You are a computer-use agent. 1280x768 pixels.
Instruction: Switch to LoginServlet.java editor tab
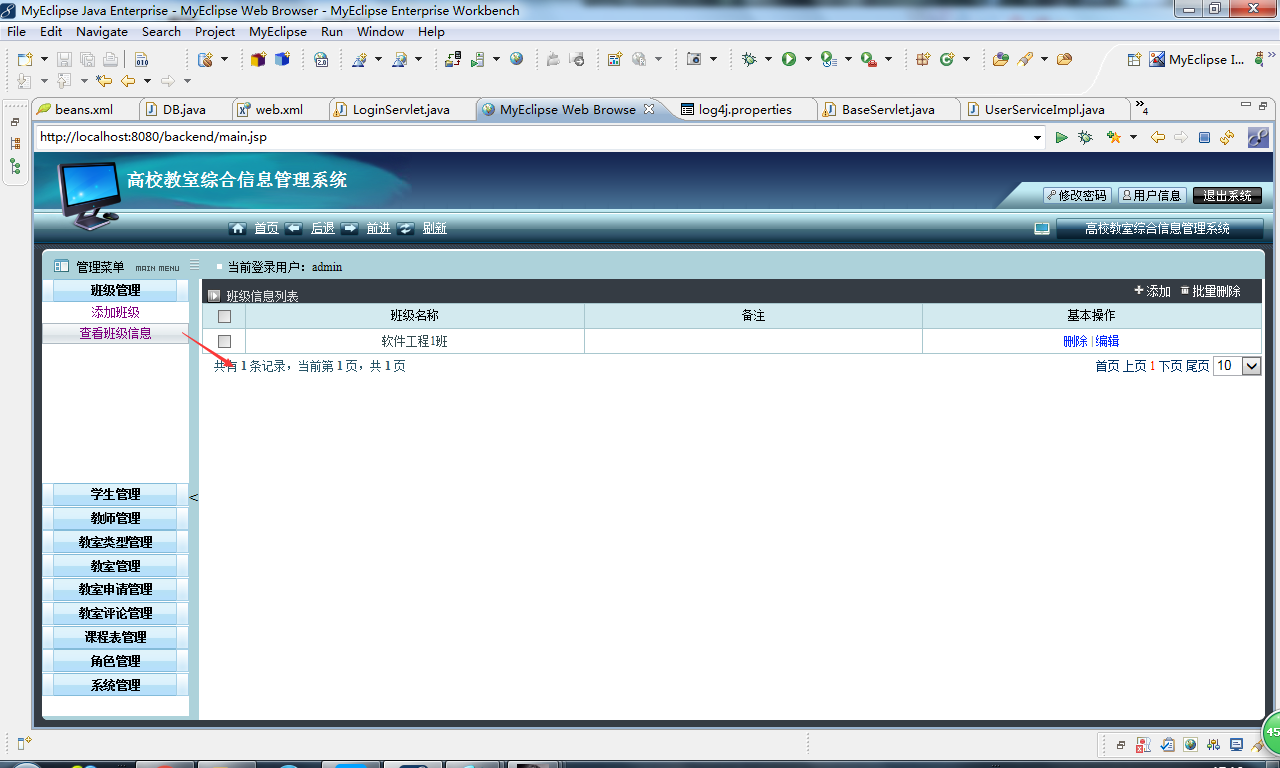click(x=401, y=110)
